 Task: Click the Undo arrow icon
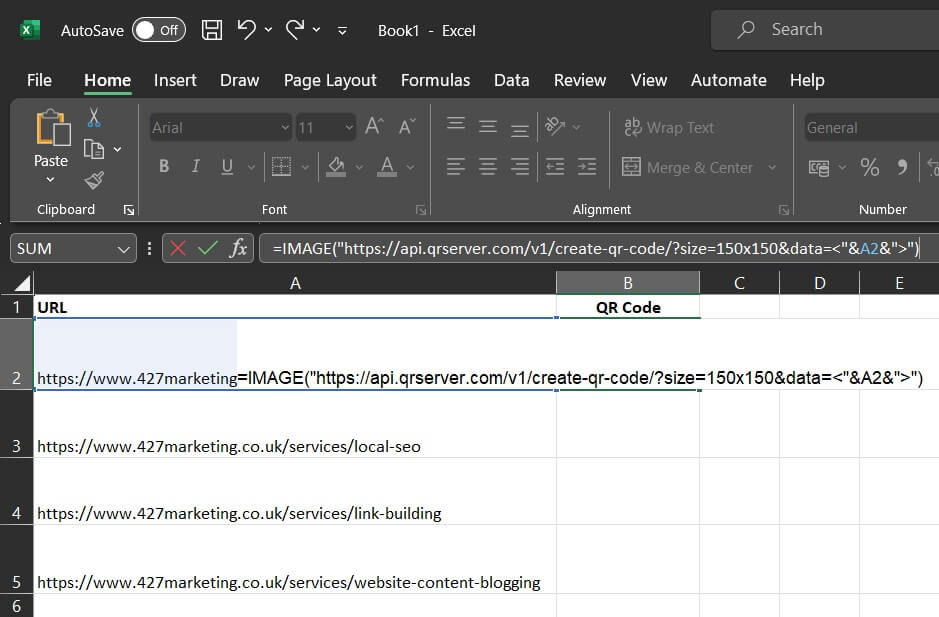pos(246,29)
